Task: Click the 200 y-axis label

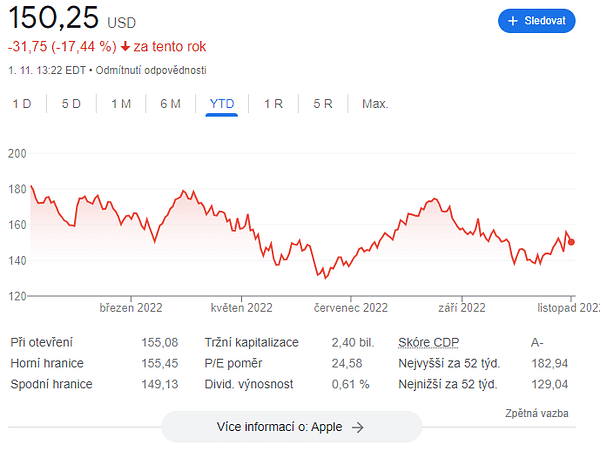Action: point(17,154)
